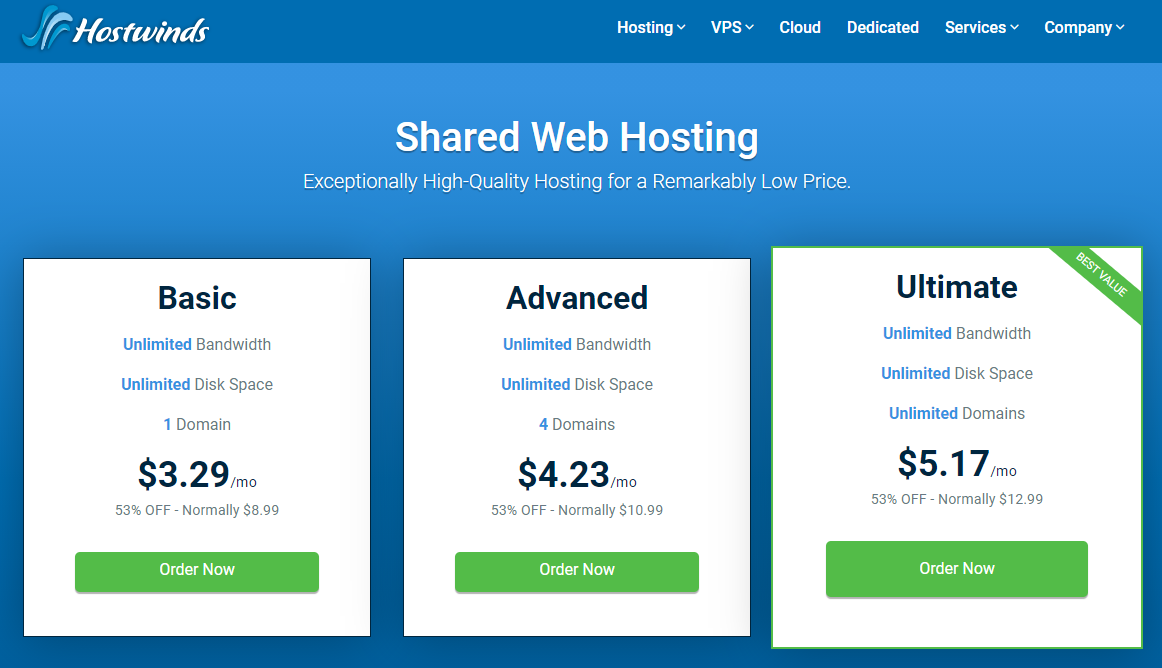Click Unlimited Disk Space in Advanced plan
Screen dimensions: 1162x668
(577, 384)
